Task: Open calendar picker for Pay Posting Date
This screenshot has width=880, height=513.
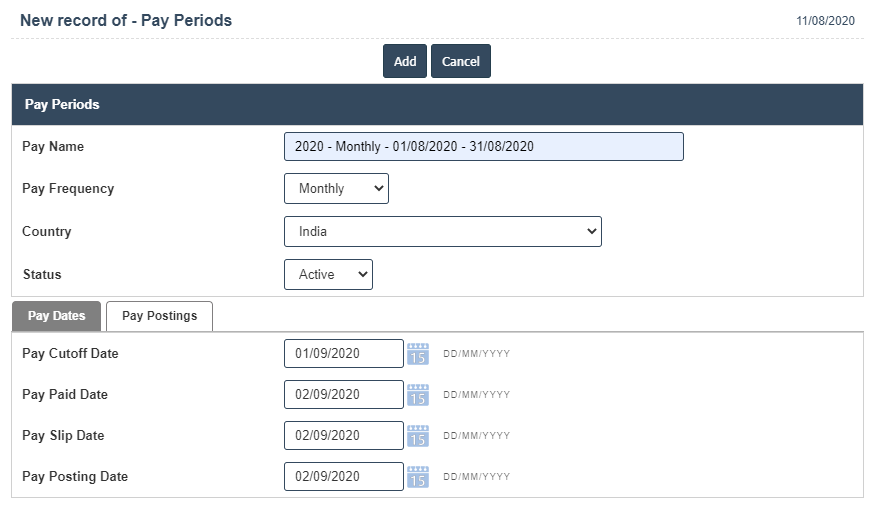Action: tap(418, 477)
